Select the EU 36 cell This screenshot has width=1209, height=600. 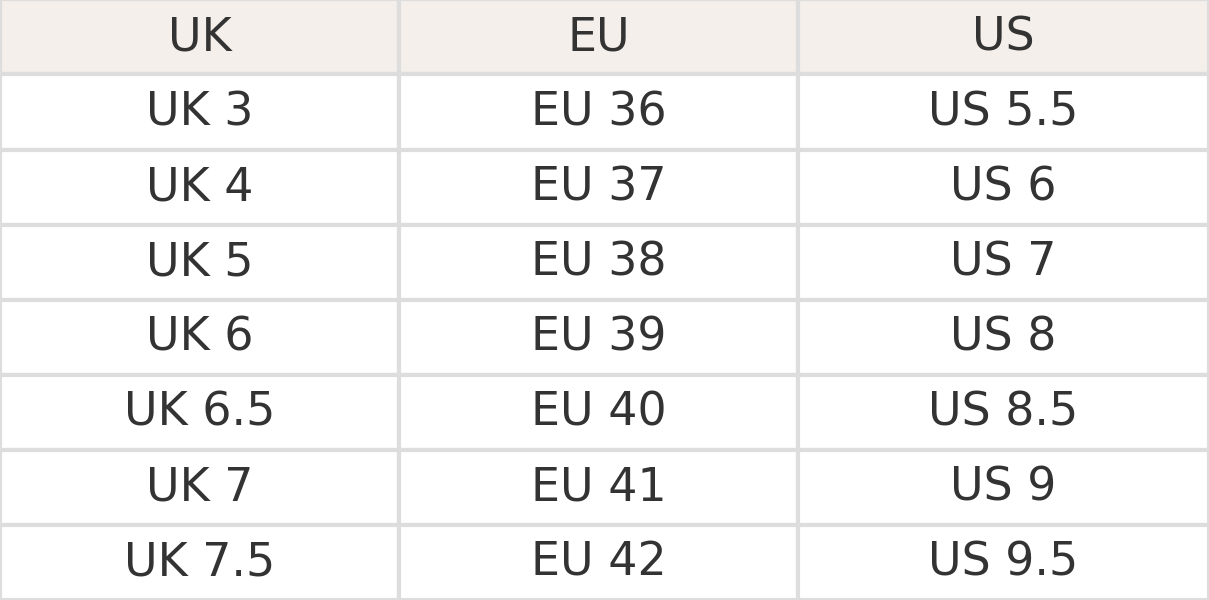598,110
